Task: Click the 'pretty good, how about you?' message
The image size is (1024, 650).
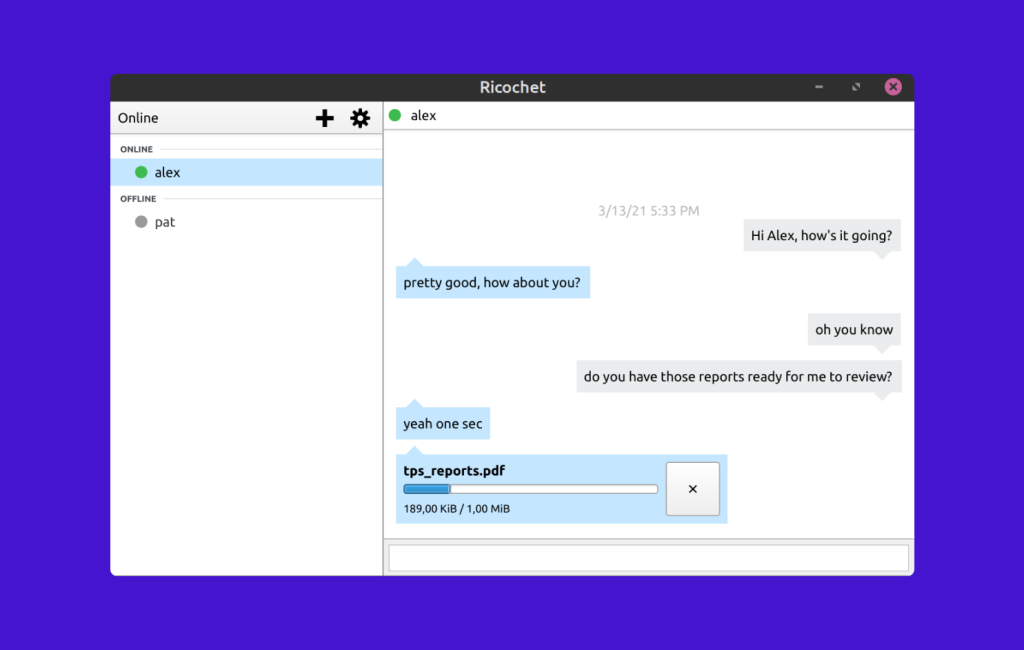Action: tap(492, 282)
